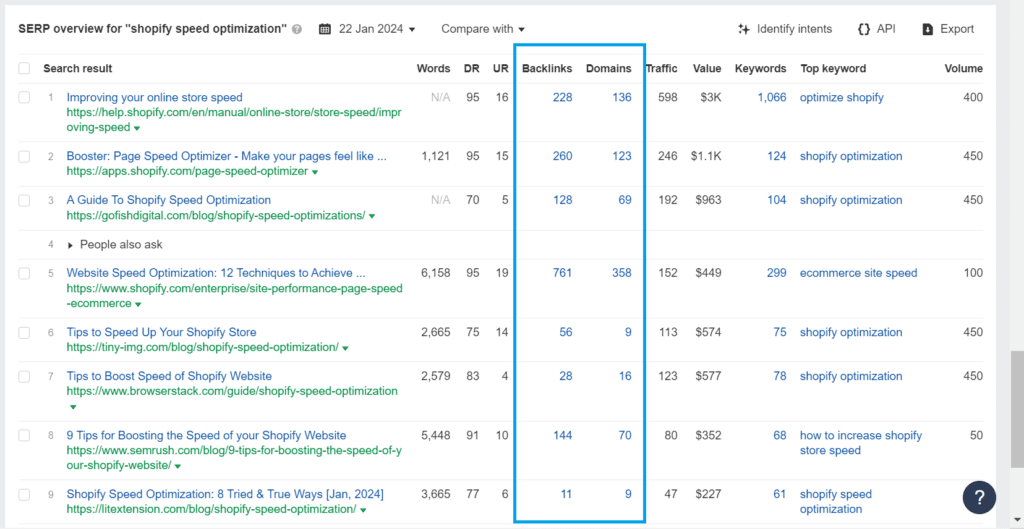
Task: Open the 1,066 keywords value
Action: [772, 97]
